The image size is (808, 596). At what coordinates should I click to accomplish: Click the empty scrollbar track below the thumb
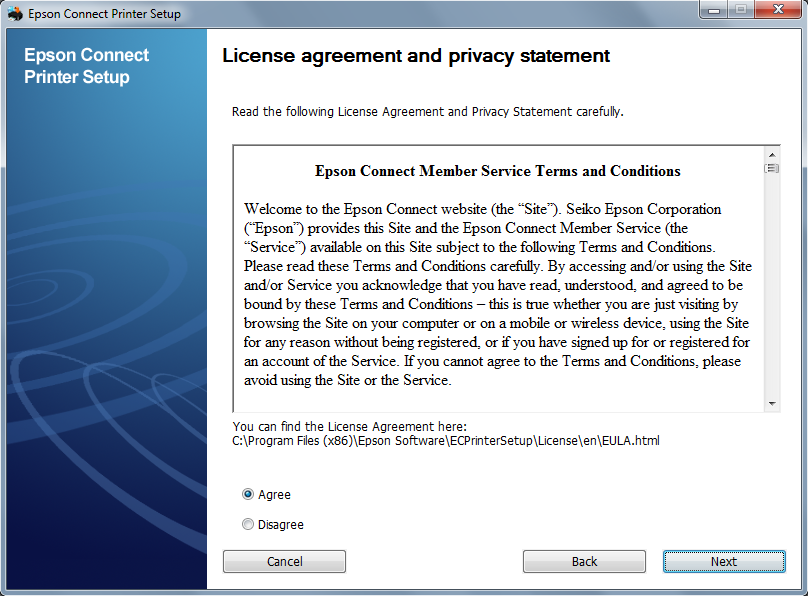click(772, 290)
